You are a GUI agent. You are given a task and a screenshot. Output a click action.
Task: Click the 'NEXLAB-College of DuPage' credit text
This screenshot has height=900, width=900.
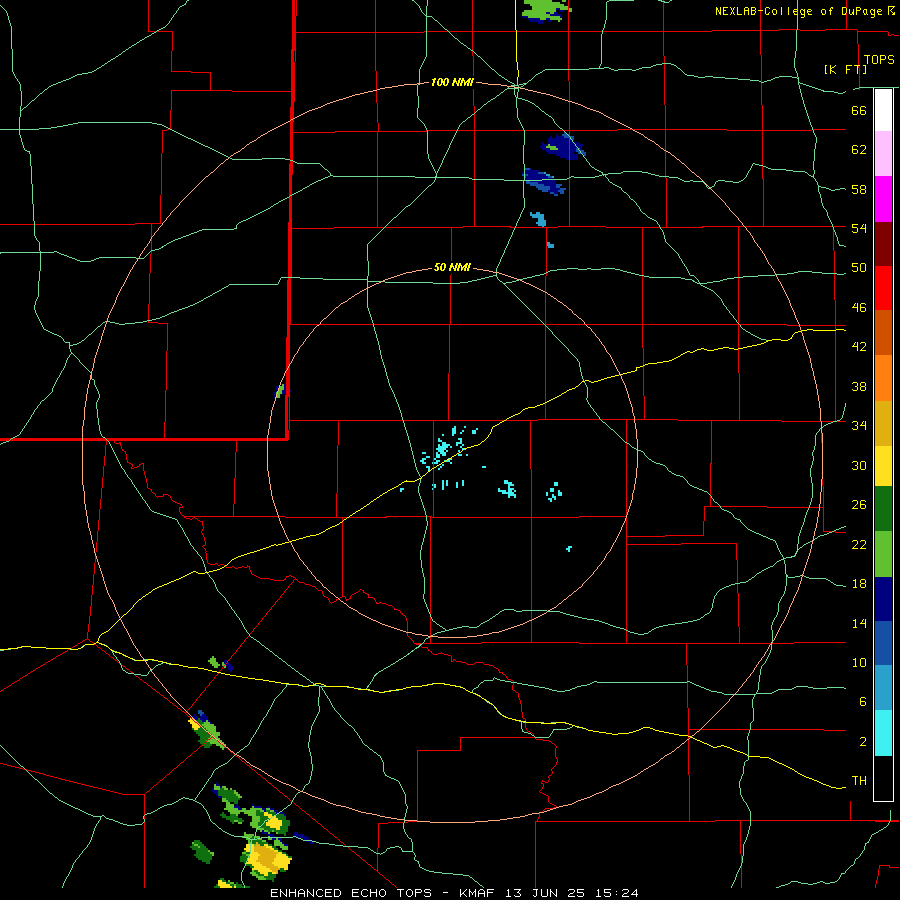pos(799,11)
